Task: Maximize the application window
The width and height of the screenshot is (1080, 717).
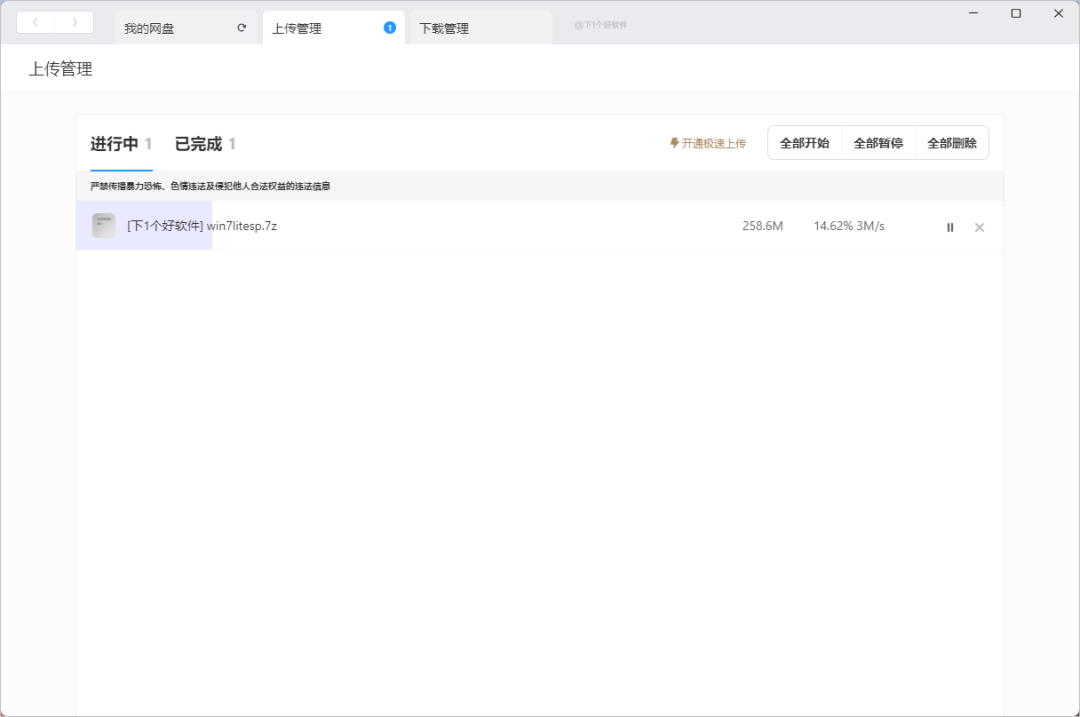Action: click(x=1016, y=13)
